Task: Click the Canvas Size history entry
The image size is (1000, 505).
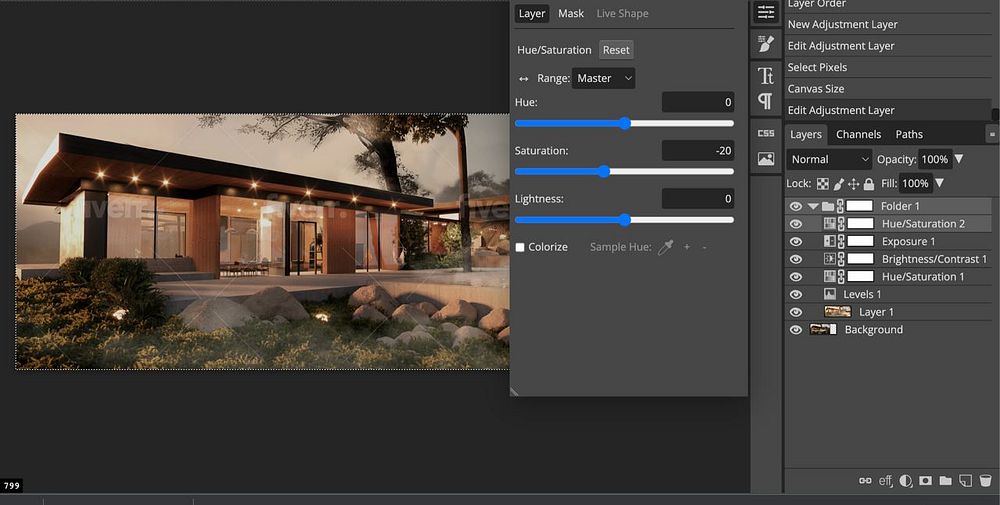Action: pos(816,89)
